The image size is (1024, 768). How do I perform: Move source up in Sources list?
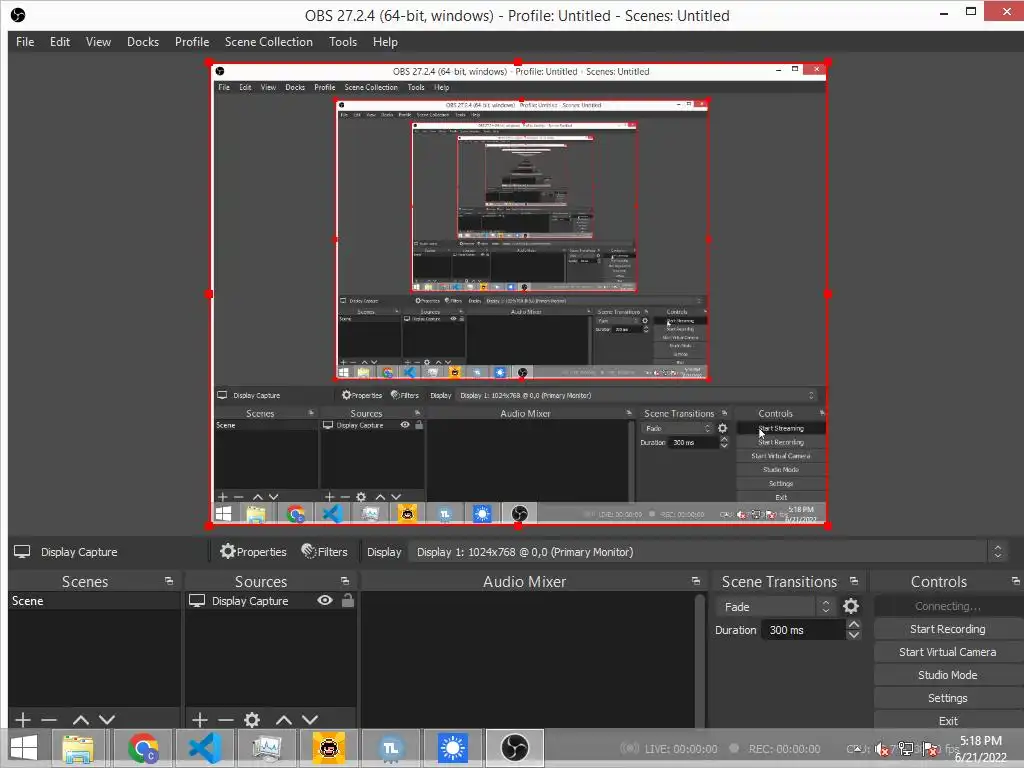click(x=283, y=720)
